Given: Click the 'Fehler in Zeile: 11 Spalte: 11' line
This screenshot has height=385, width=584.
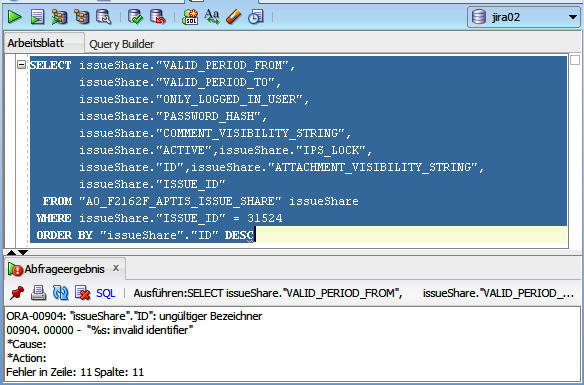Looking at the screenshot, I should tap(75, 372).
